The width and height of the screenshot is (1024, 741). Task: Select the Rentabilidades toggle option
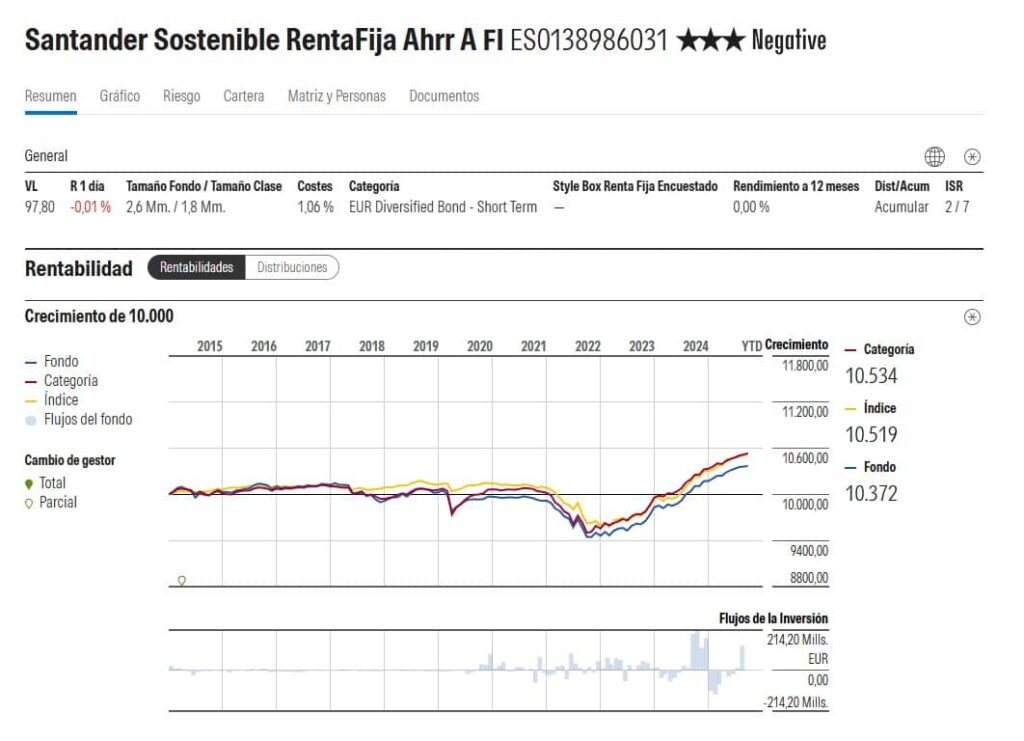click(197, 267)
